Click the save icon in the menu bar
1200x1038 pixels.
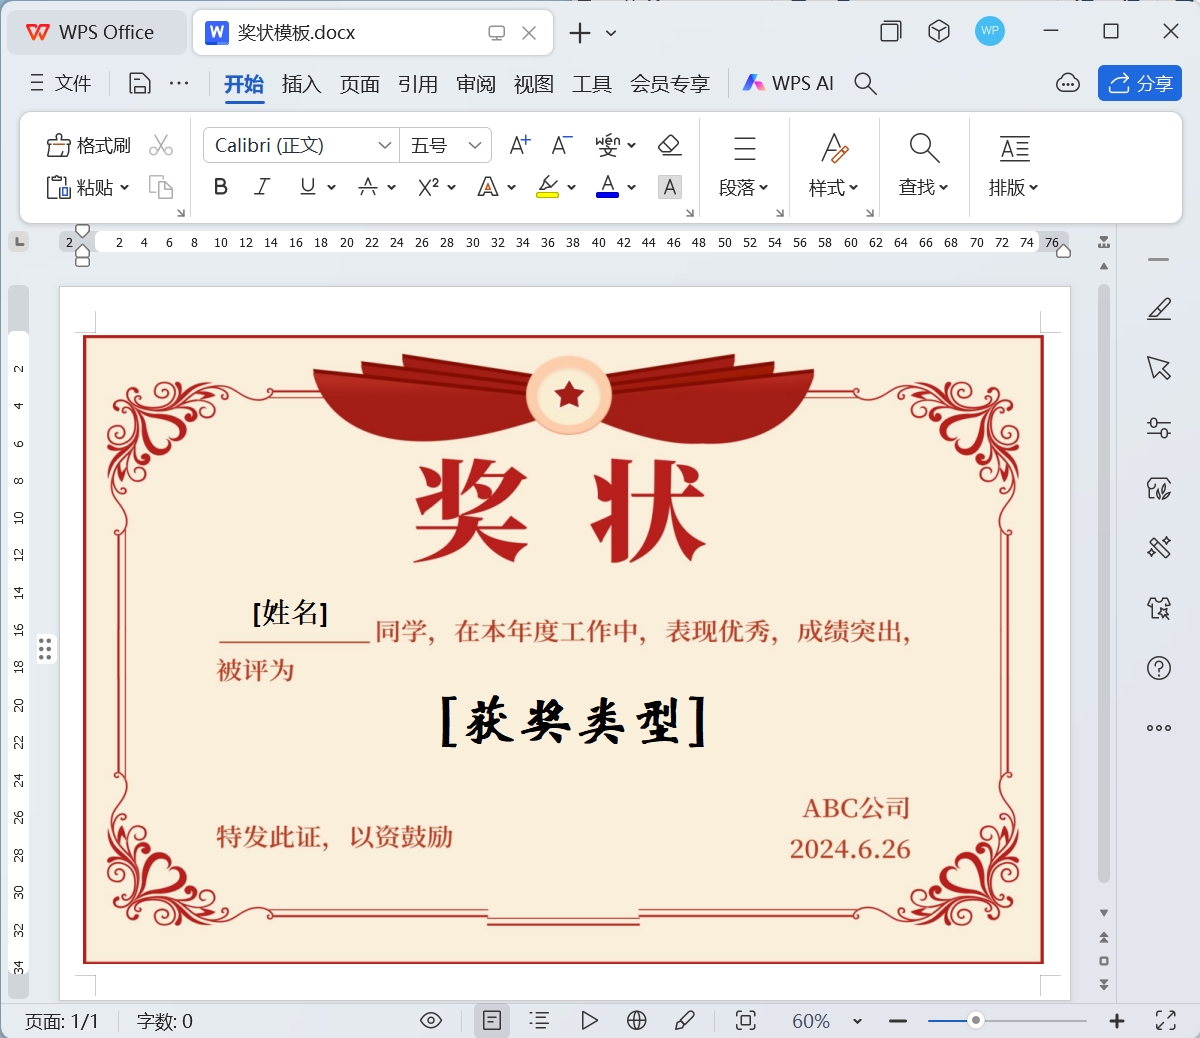(140, 84)
